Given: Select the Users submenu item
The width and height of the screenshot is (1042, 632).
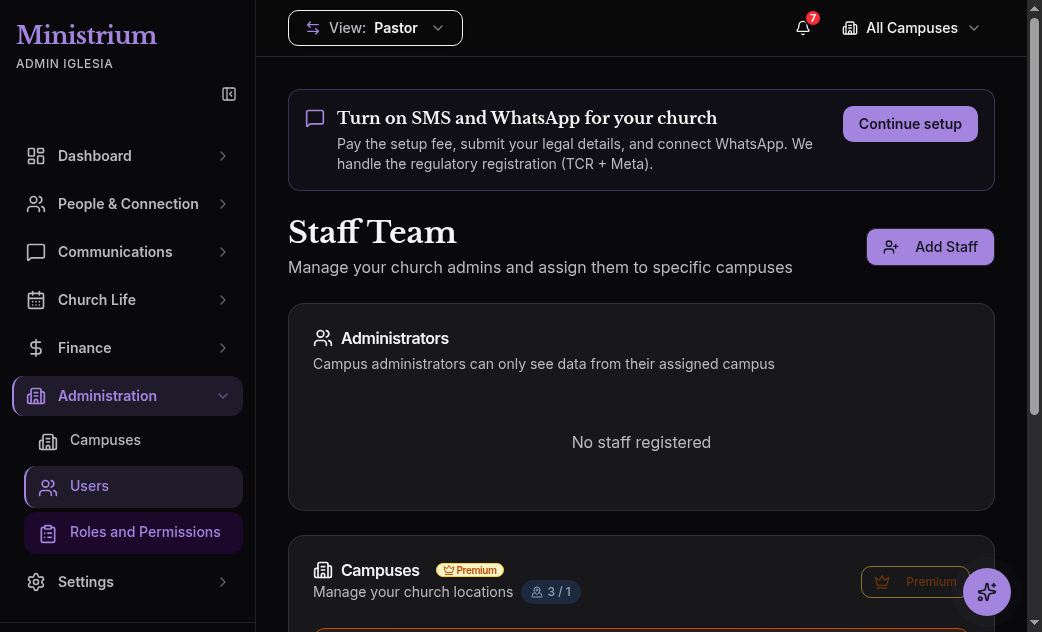Looking at the screenshot, I should click(134, 486).
